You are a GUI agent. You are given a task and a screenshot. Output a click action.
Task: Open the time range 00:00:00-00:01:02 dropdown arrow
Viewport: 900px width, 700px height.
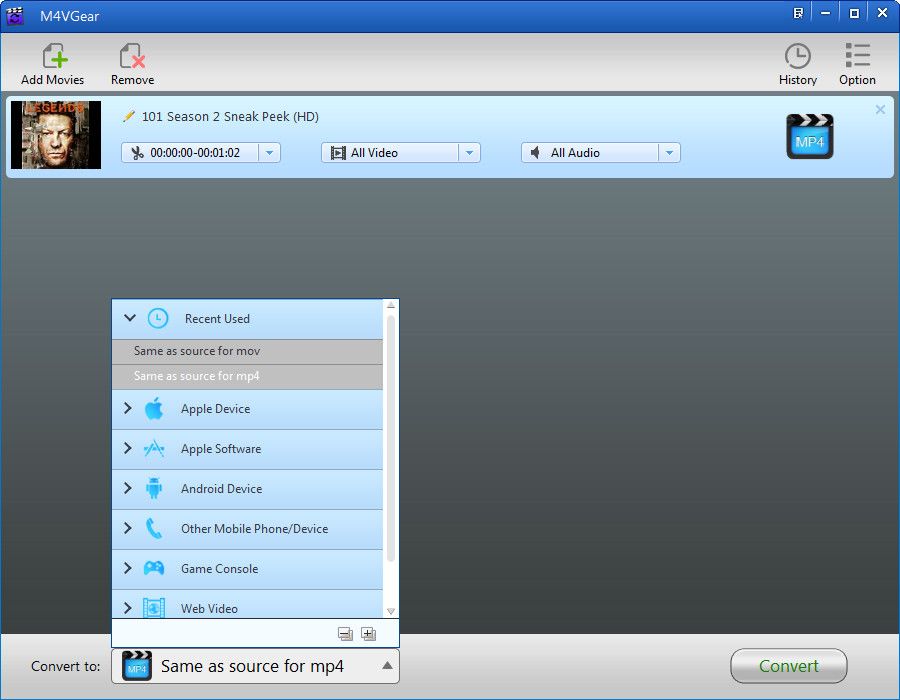pyautogui.click(x=269, y=153)
